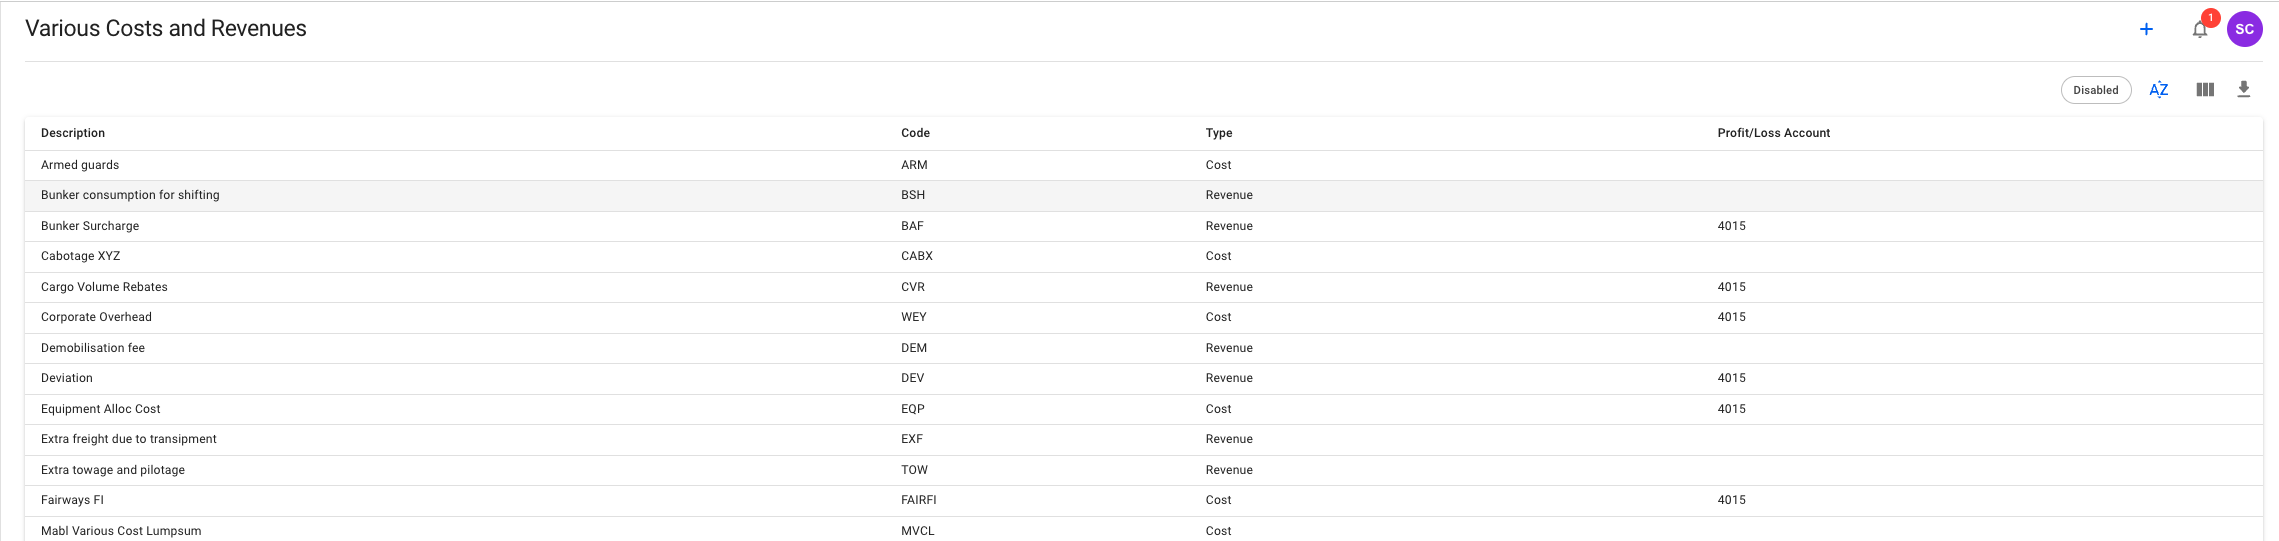Sort by the Description column header
Image resolution: width=2279 pixels, height=541 pixels.
73,133
